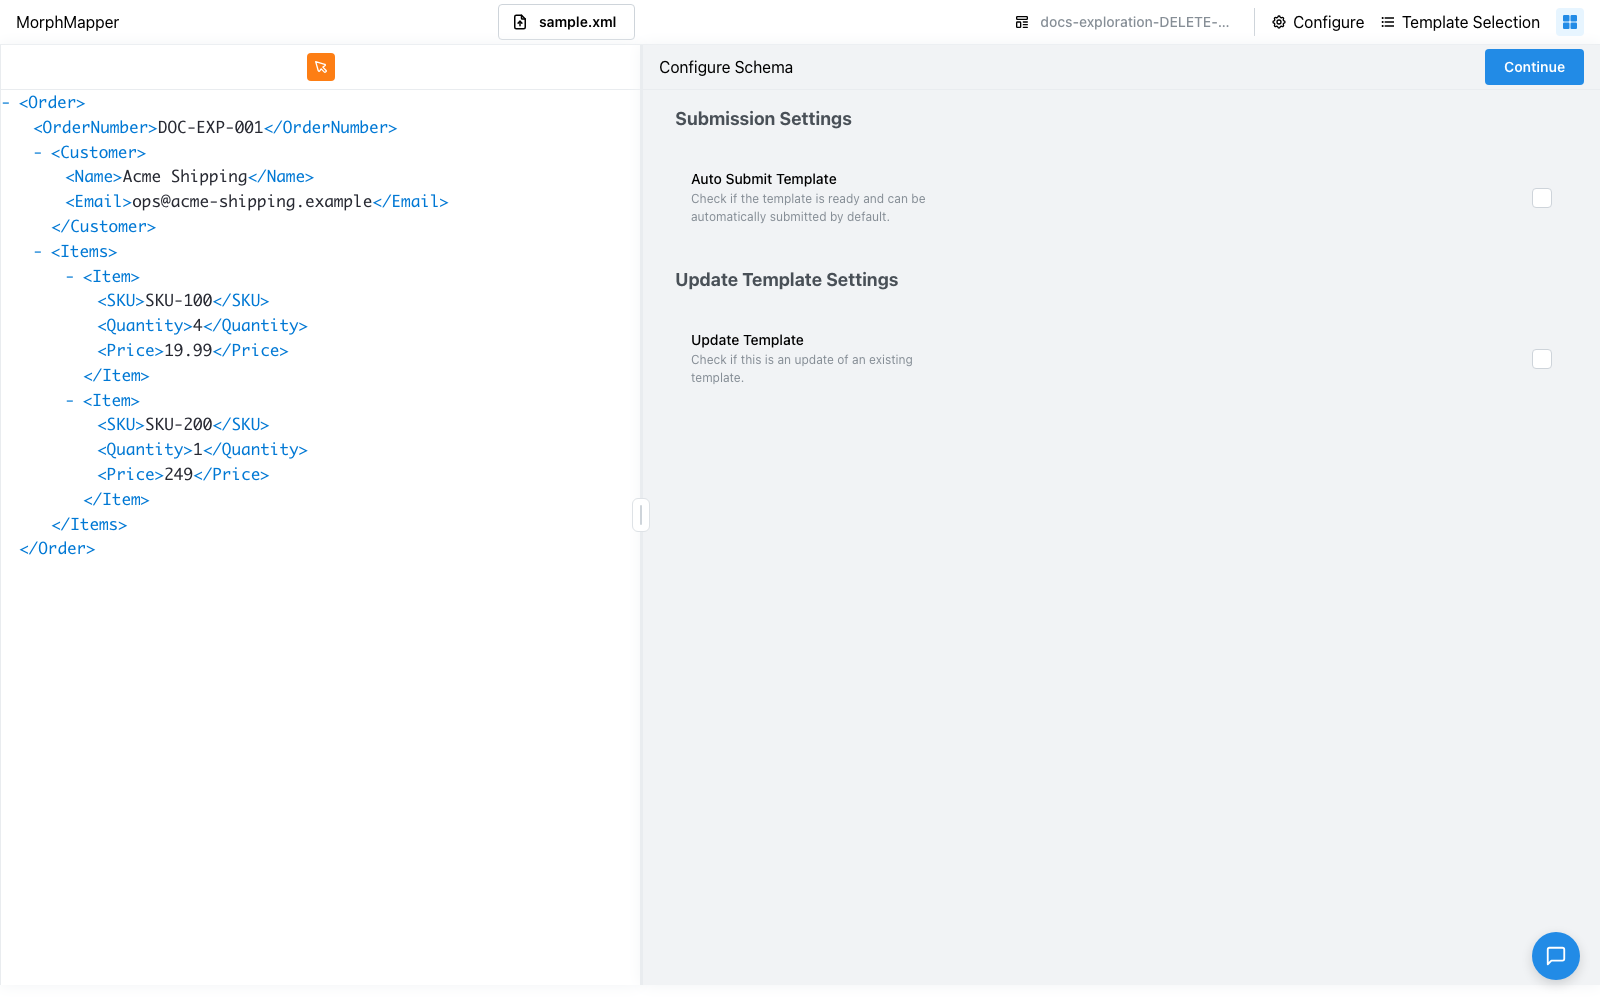
Task: Collapse the first Item node with SKU-100
Action: pyautogui.click(x=70, y=276)
